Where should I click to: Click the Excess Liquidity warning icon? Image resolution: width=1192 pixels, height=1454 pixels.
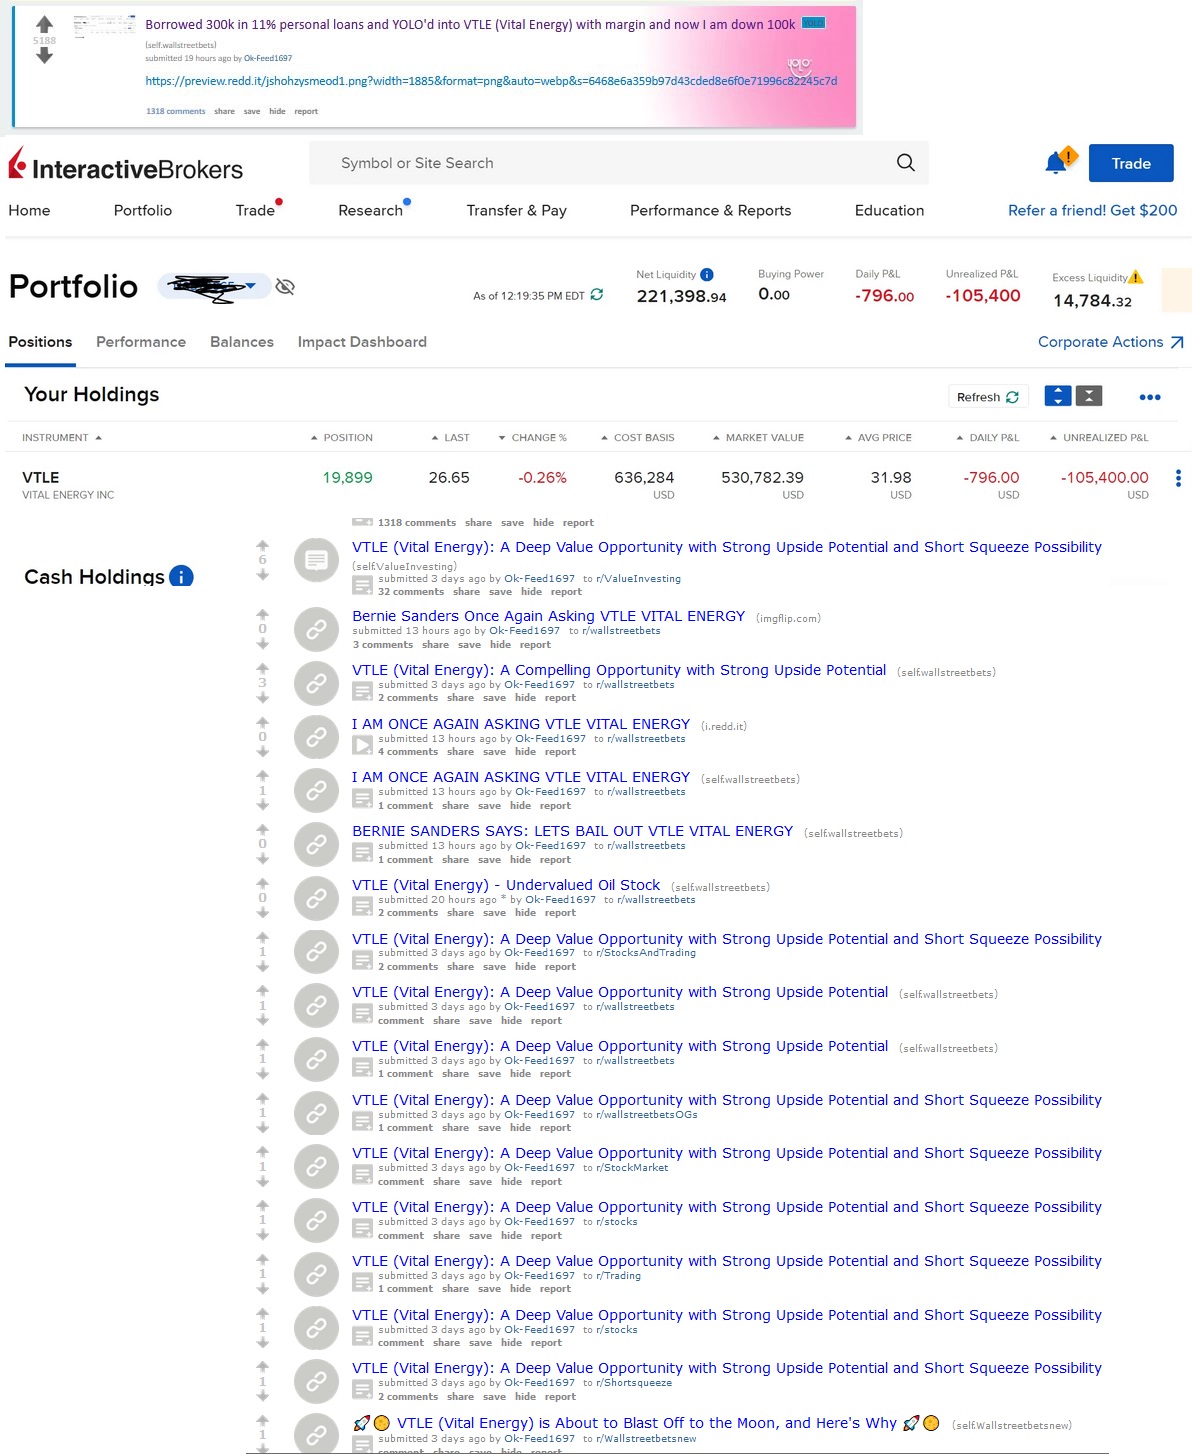[x=1135, y=277]
